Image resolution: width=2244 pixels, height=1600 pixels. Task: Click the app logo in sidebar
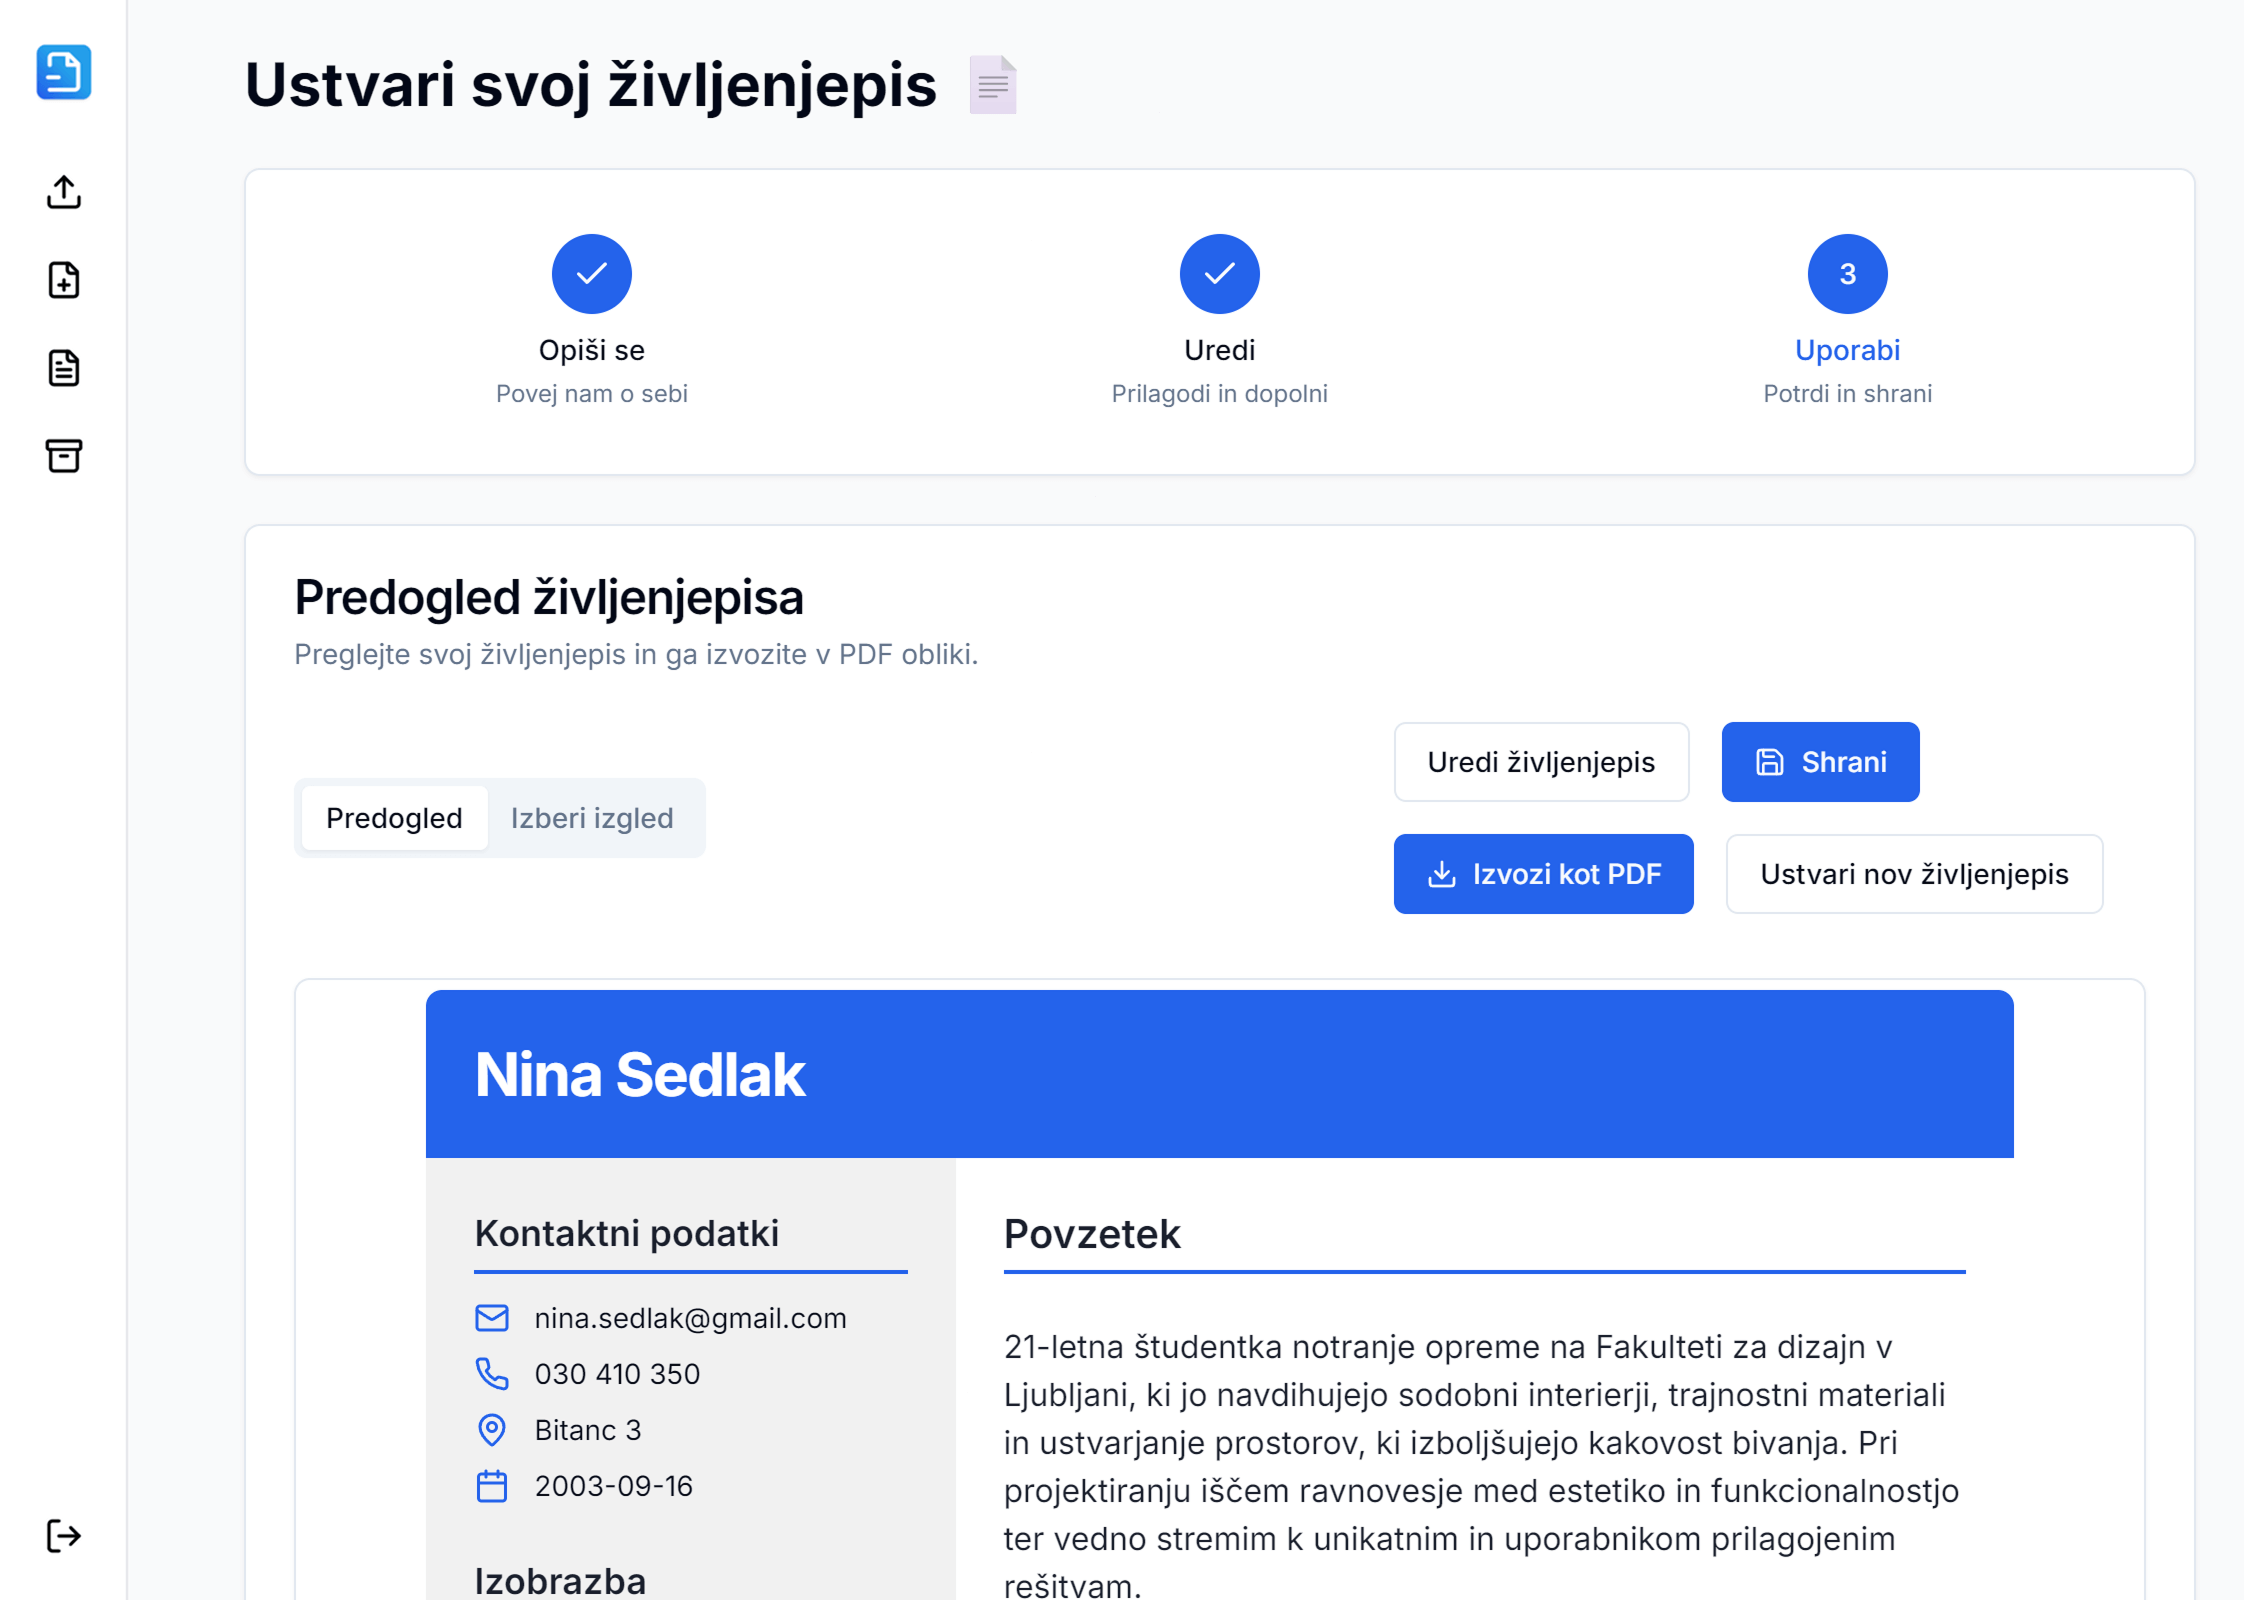tap(64, 72)
